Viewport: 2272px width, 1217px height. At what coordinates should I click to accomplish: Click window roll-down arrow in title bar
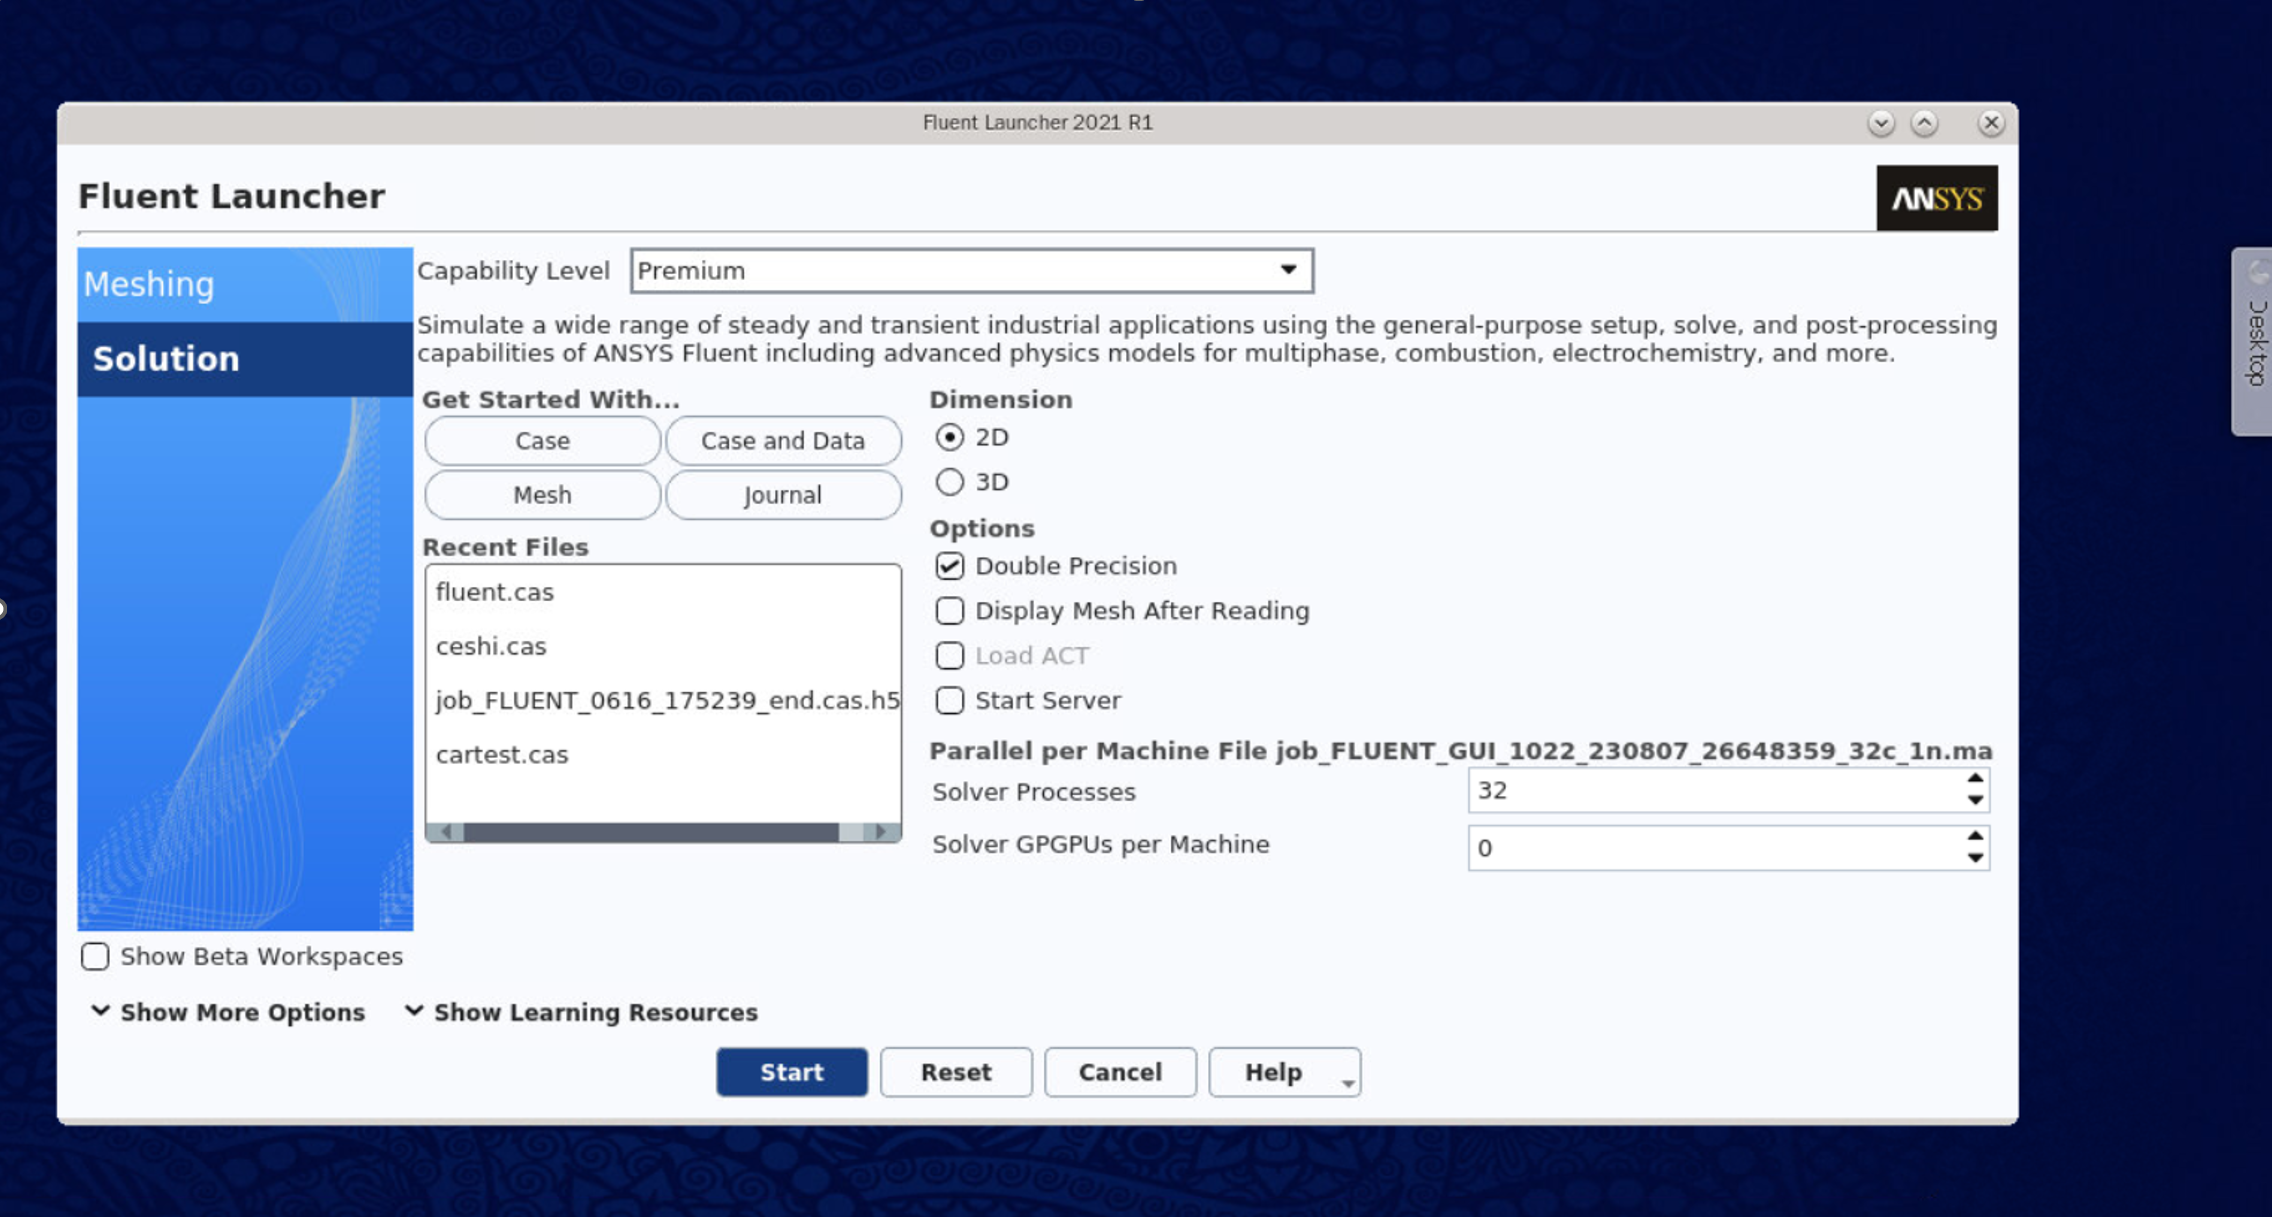pyautogui.click(x=1880, y=122)
